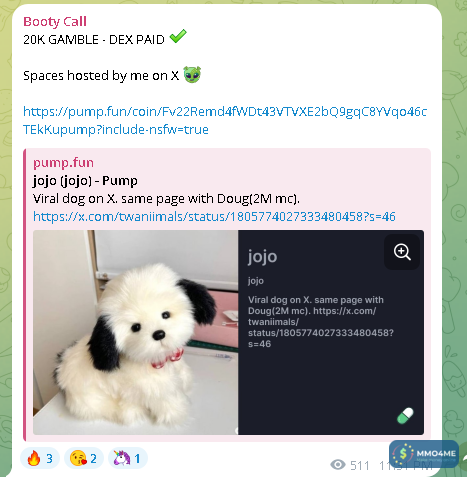Viewport: 467px width, 477px height.
Task: Open the pump.fun coin URL link
Action: tap(225, 120)
